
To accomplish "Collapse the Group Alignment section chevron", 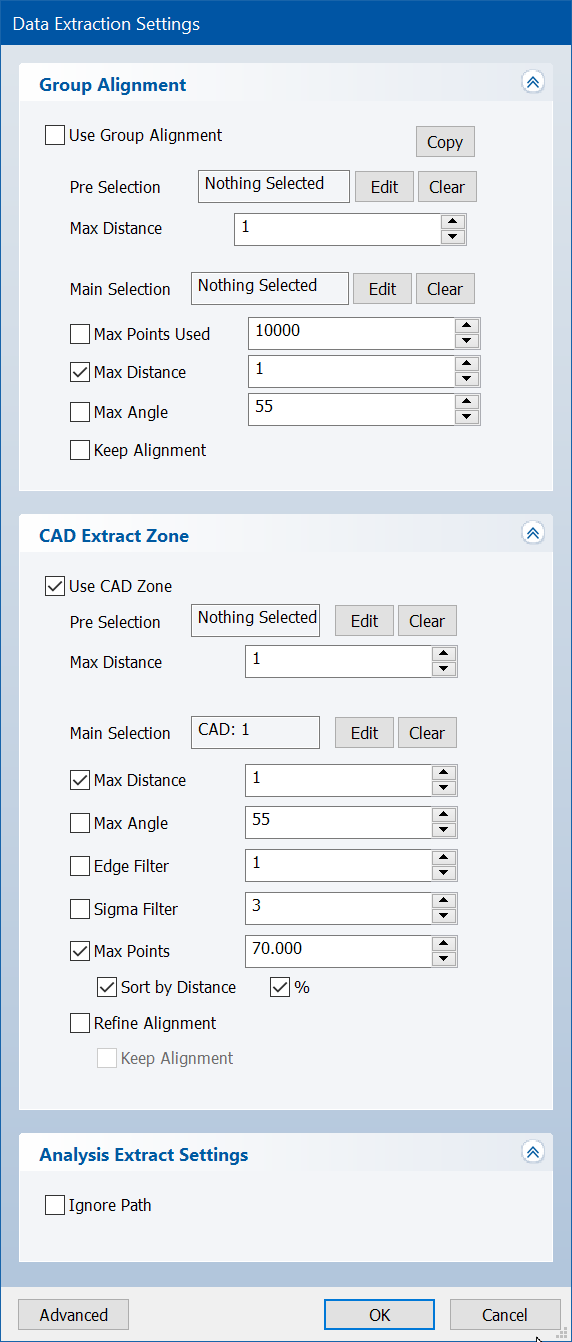I will pos(533,83).
